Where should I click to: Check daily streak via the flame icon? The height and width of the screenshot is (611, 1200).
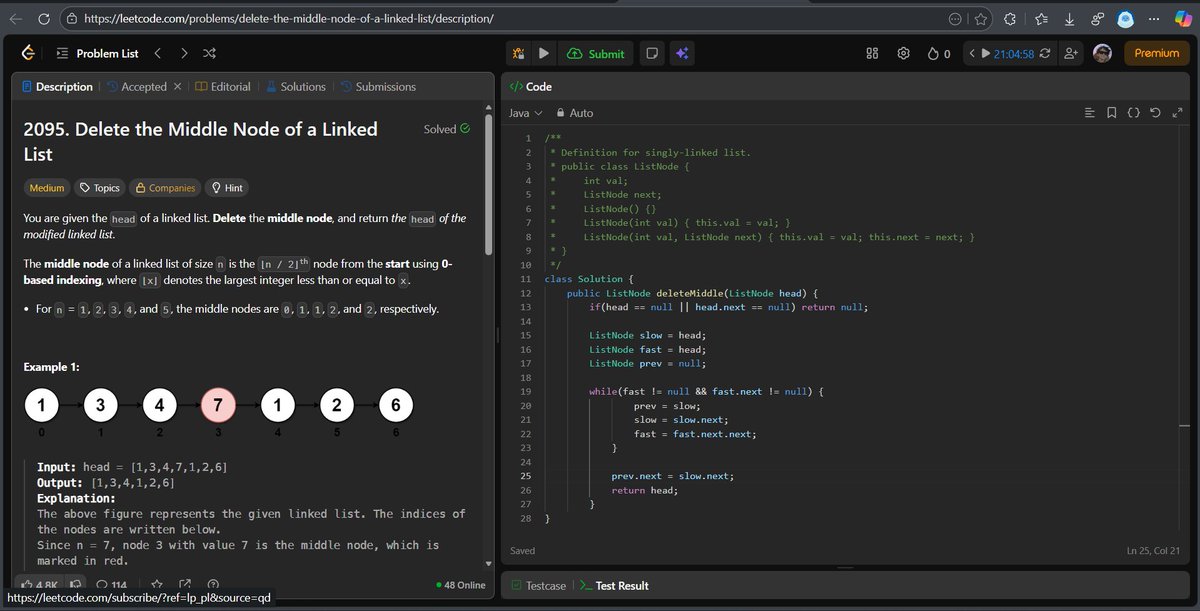[x=931, y=53]
